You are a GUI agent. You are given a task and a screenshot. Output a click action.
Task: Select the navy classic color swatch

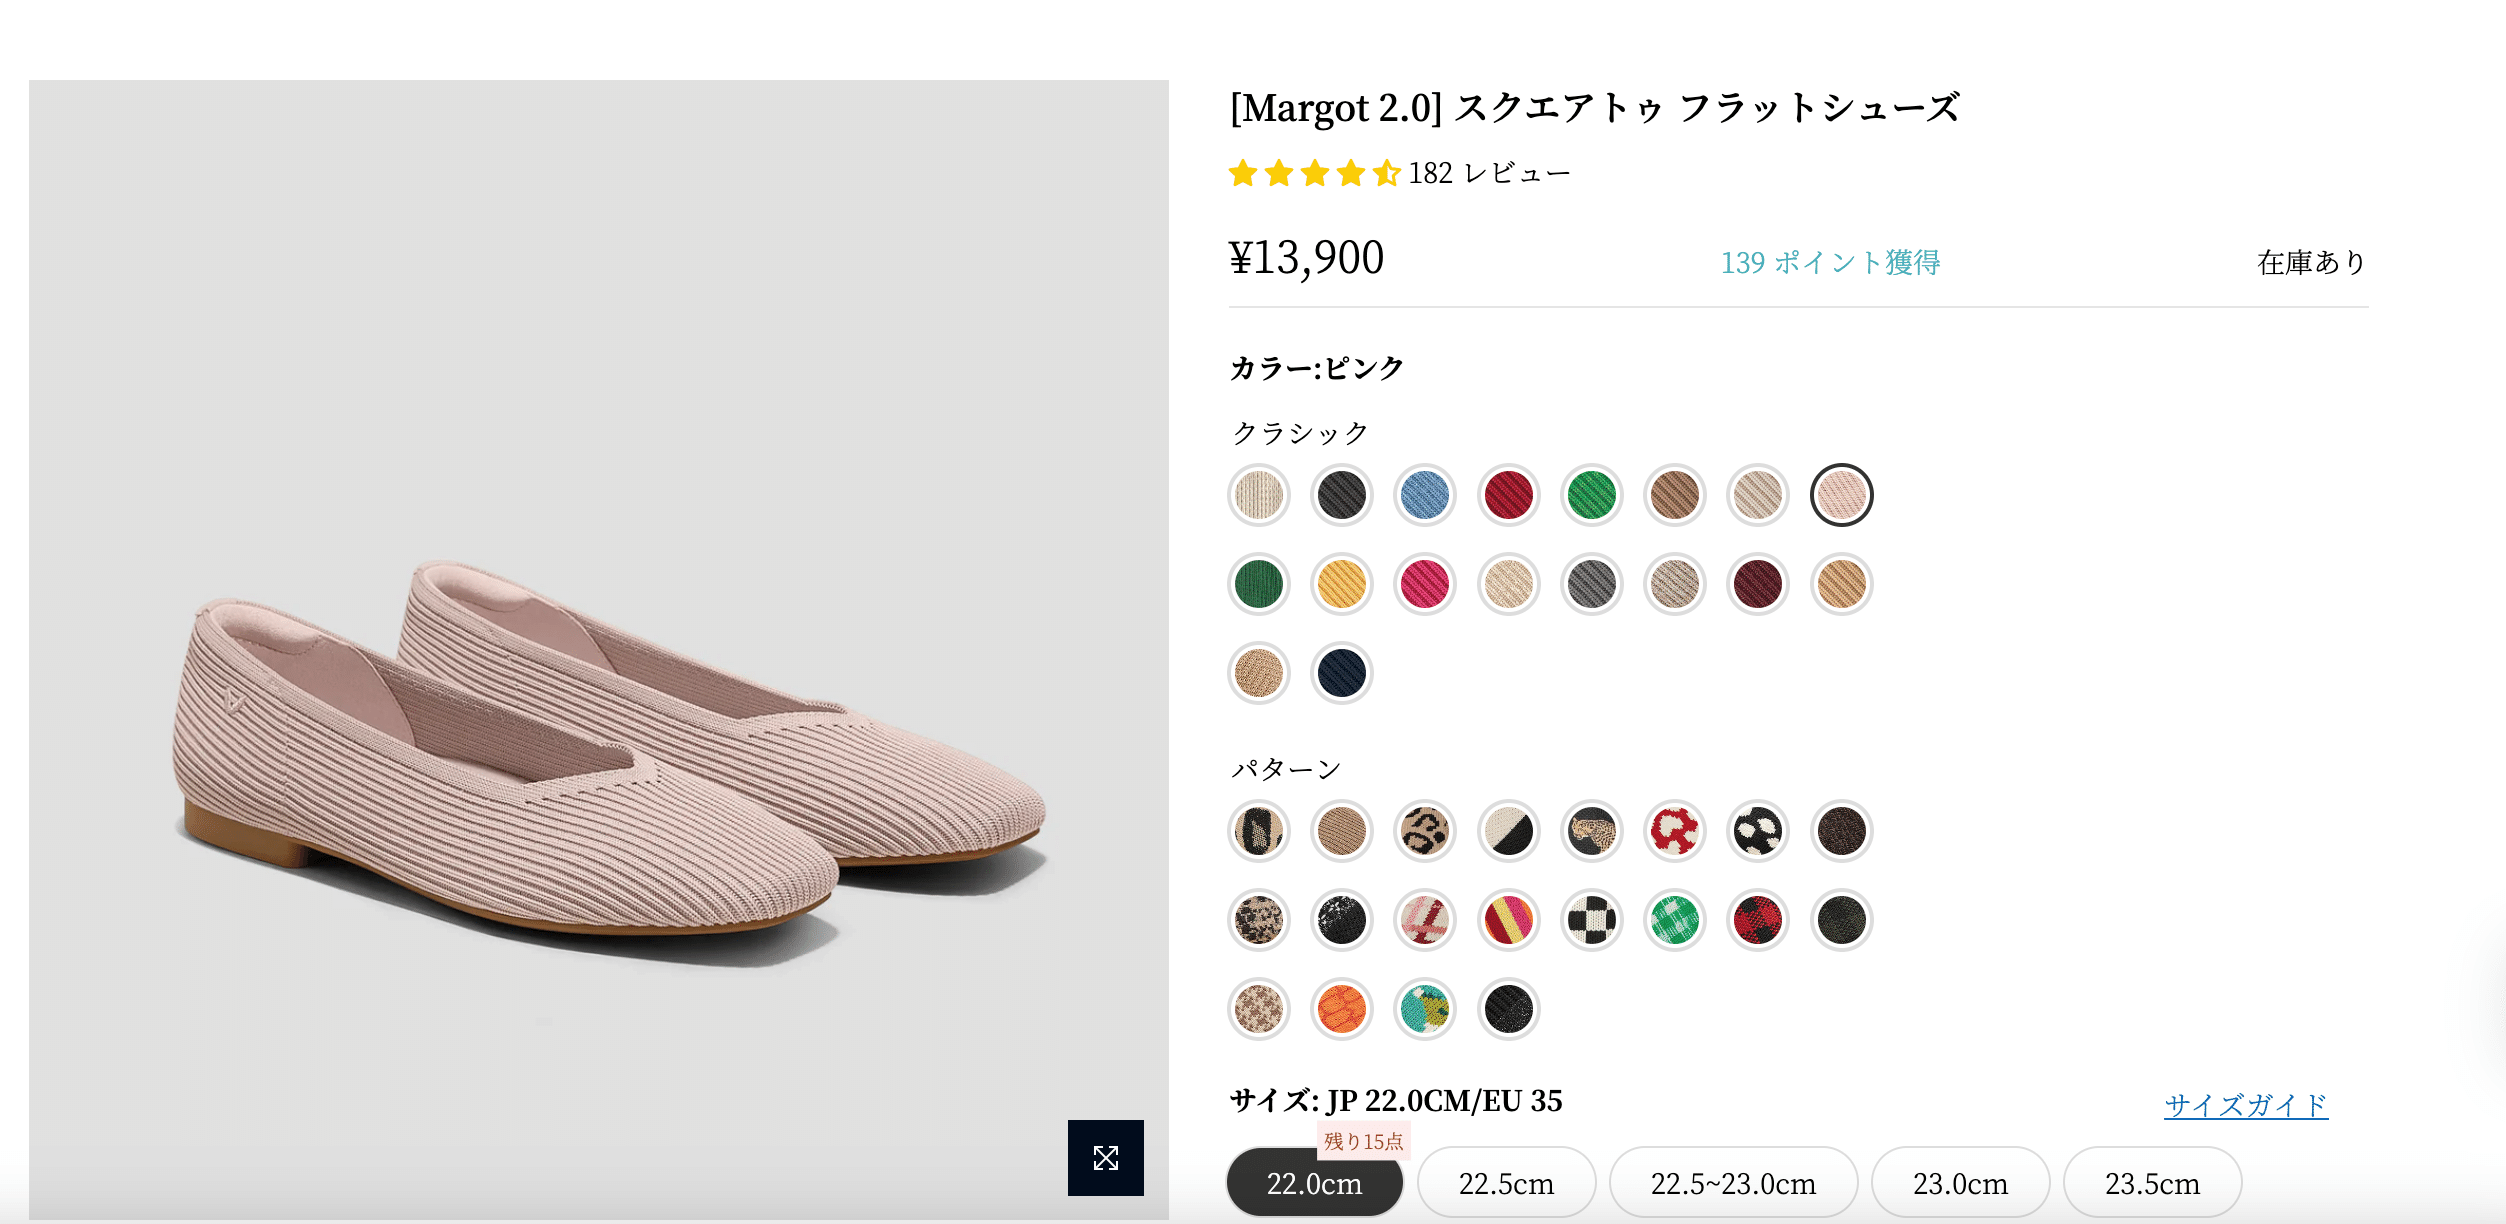(1341, 673)
